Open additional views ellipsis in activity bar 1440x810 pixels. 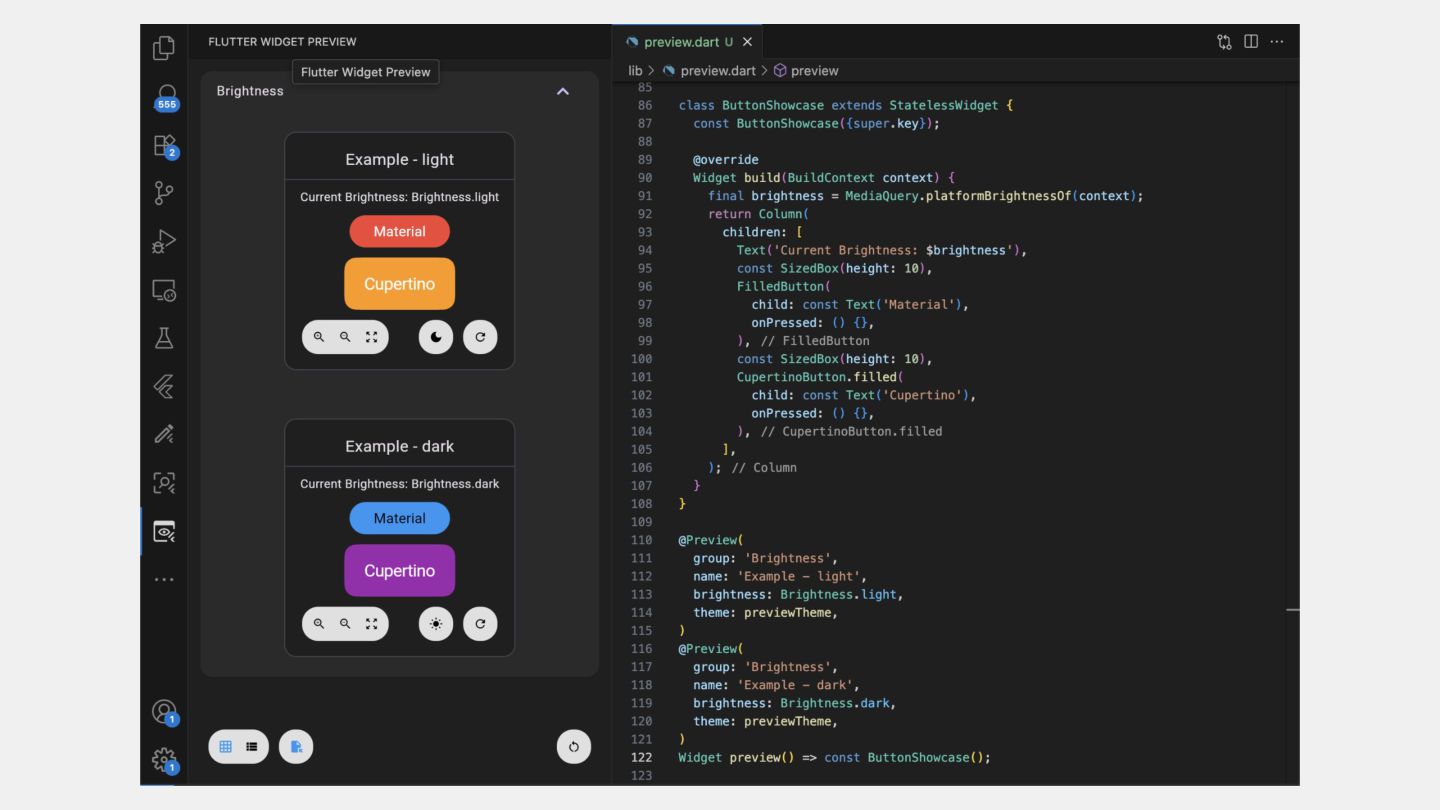pos(164,580)
